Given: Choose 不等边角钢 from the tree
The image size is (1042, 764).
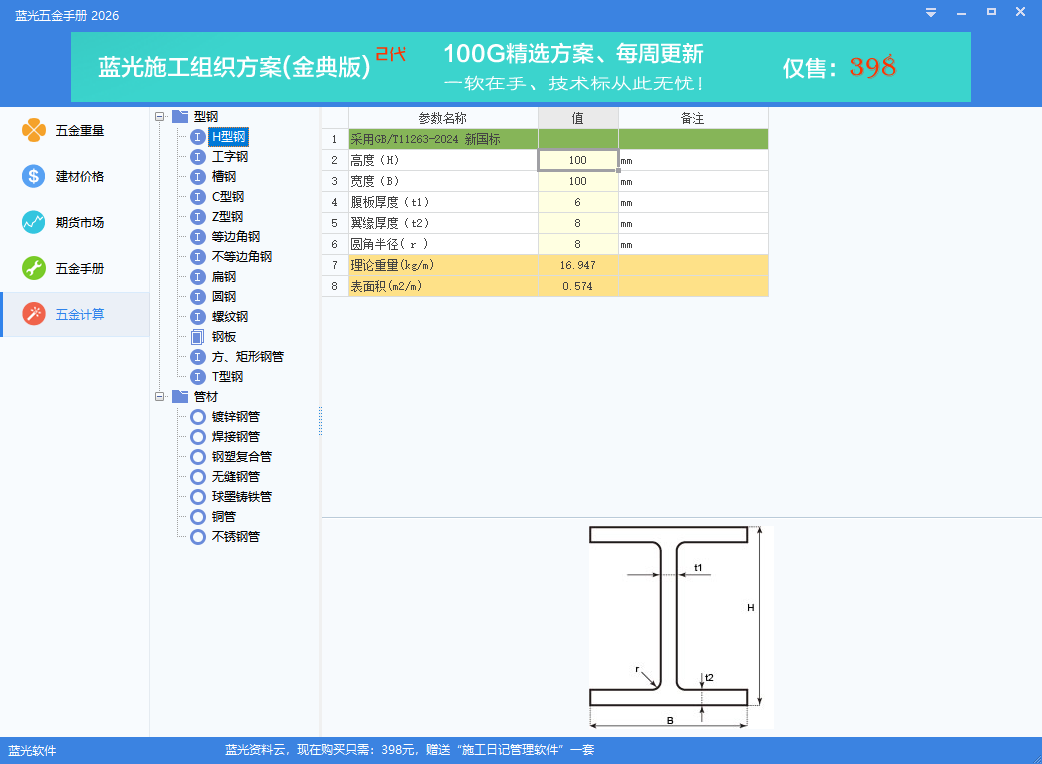Looking at the screenshot, I should click(241, 257).
